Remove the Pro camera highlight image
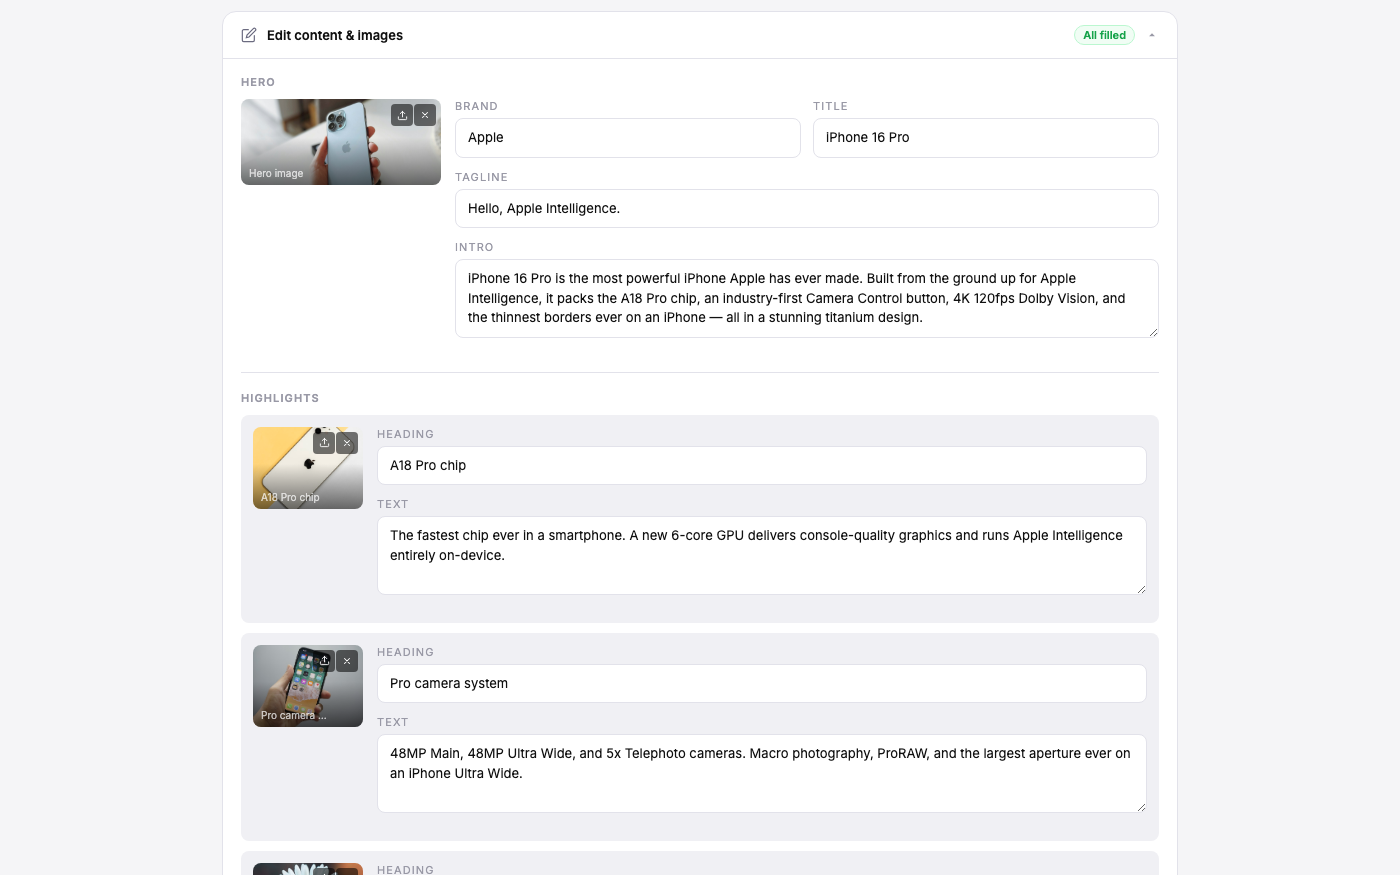This screenshot has height=875, width=1400. (x=347, y=661)
